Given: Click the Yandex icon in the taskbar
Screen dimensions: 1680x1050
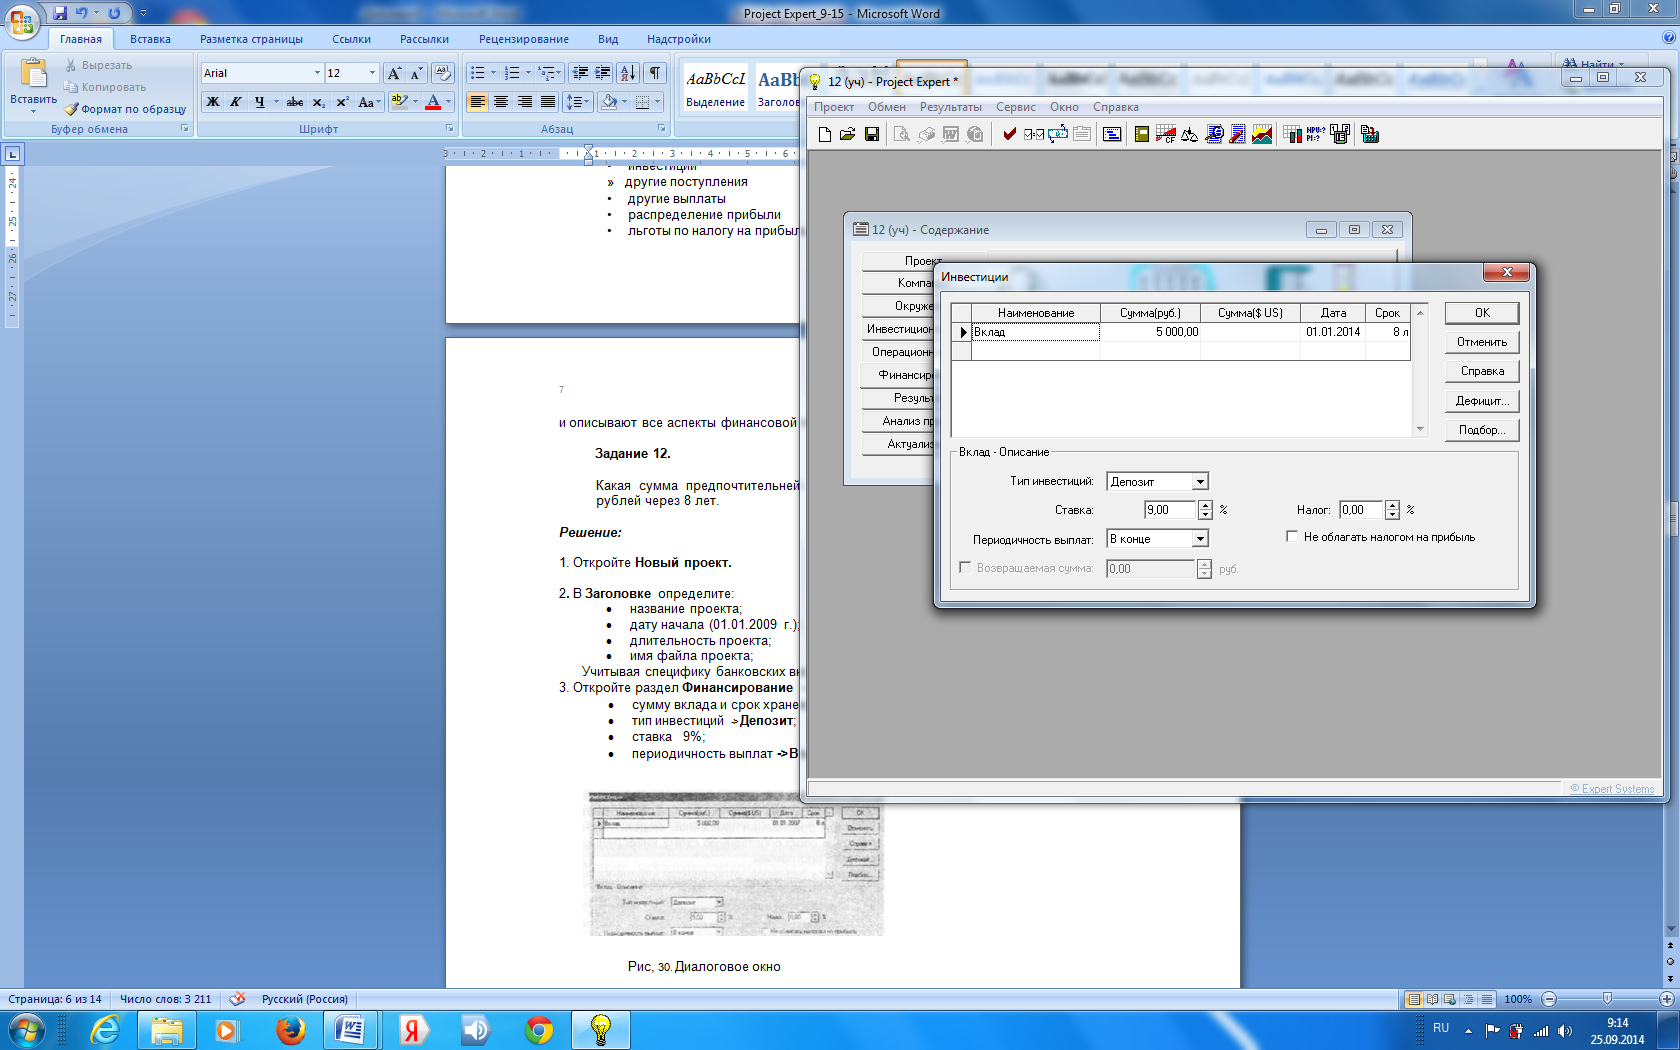Looking at the screenshot, I should (411, 1029).
